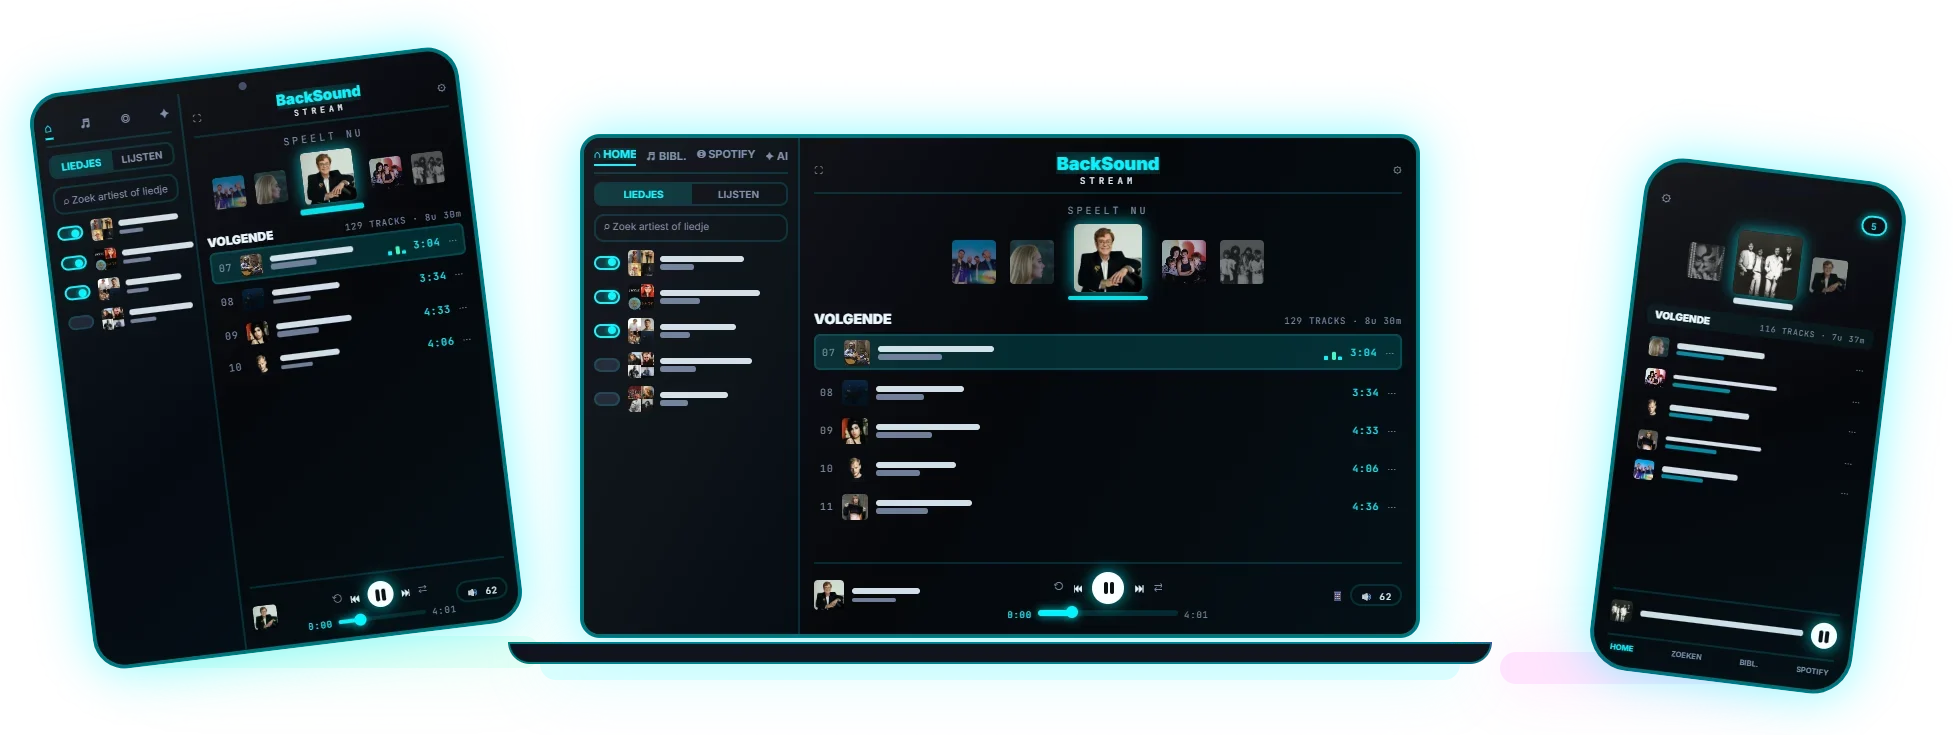Viewport: 1953px width, 735px height.
Task: Open the more menu for laptop track 09
Action: [1391, 431]
